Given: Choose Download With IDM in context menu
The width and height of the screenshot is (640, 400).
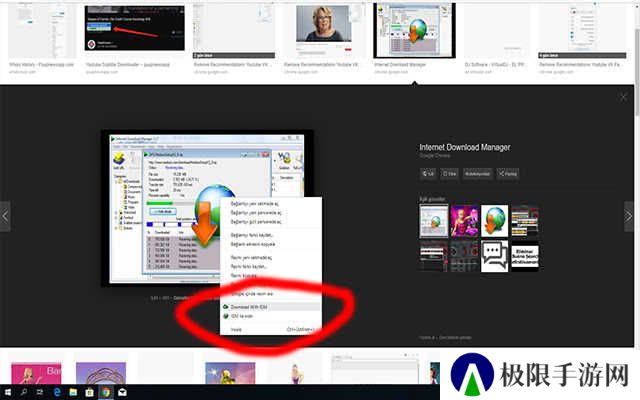Looking at the screenshot, I should 270,307.
